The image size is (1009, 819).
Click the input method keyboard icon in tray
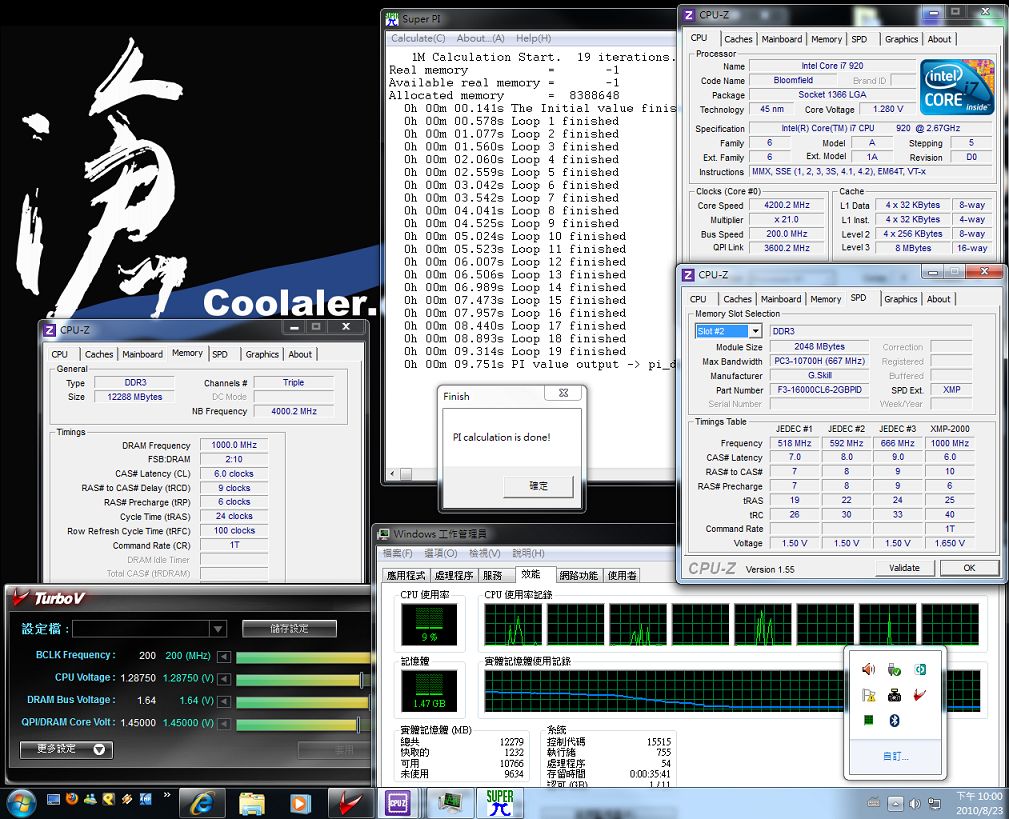(x=873, y=802)
